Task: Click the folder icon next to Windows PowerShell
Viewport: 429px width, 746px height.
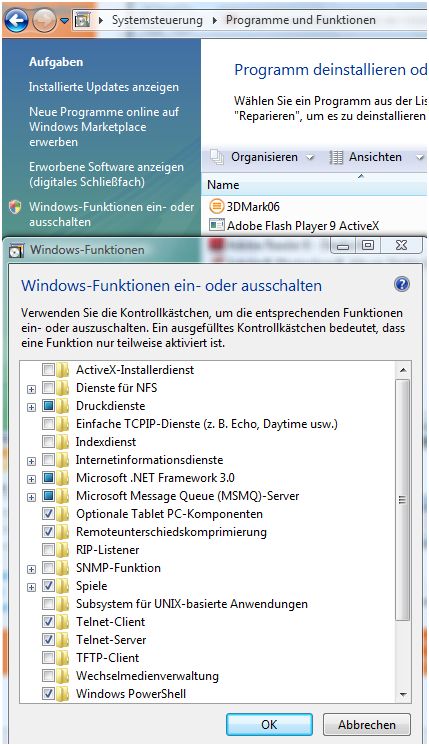Action: coord(62,694)
